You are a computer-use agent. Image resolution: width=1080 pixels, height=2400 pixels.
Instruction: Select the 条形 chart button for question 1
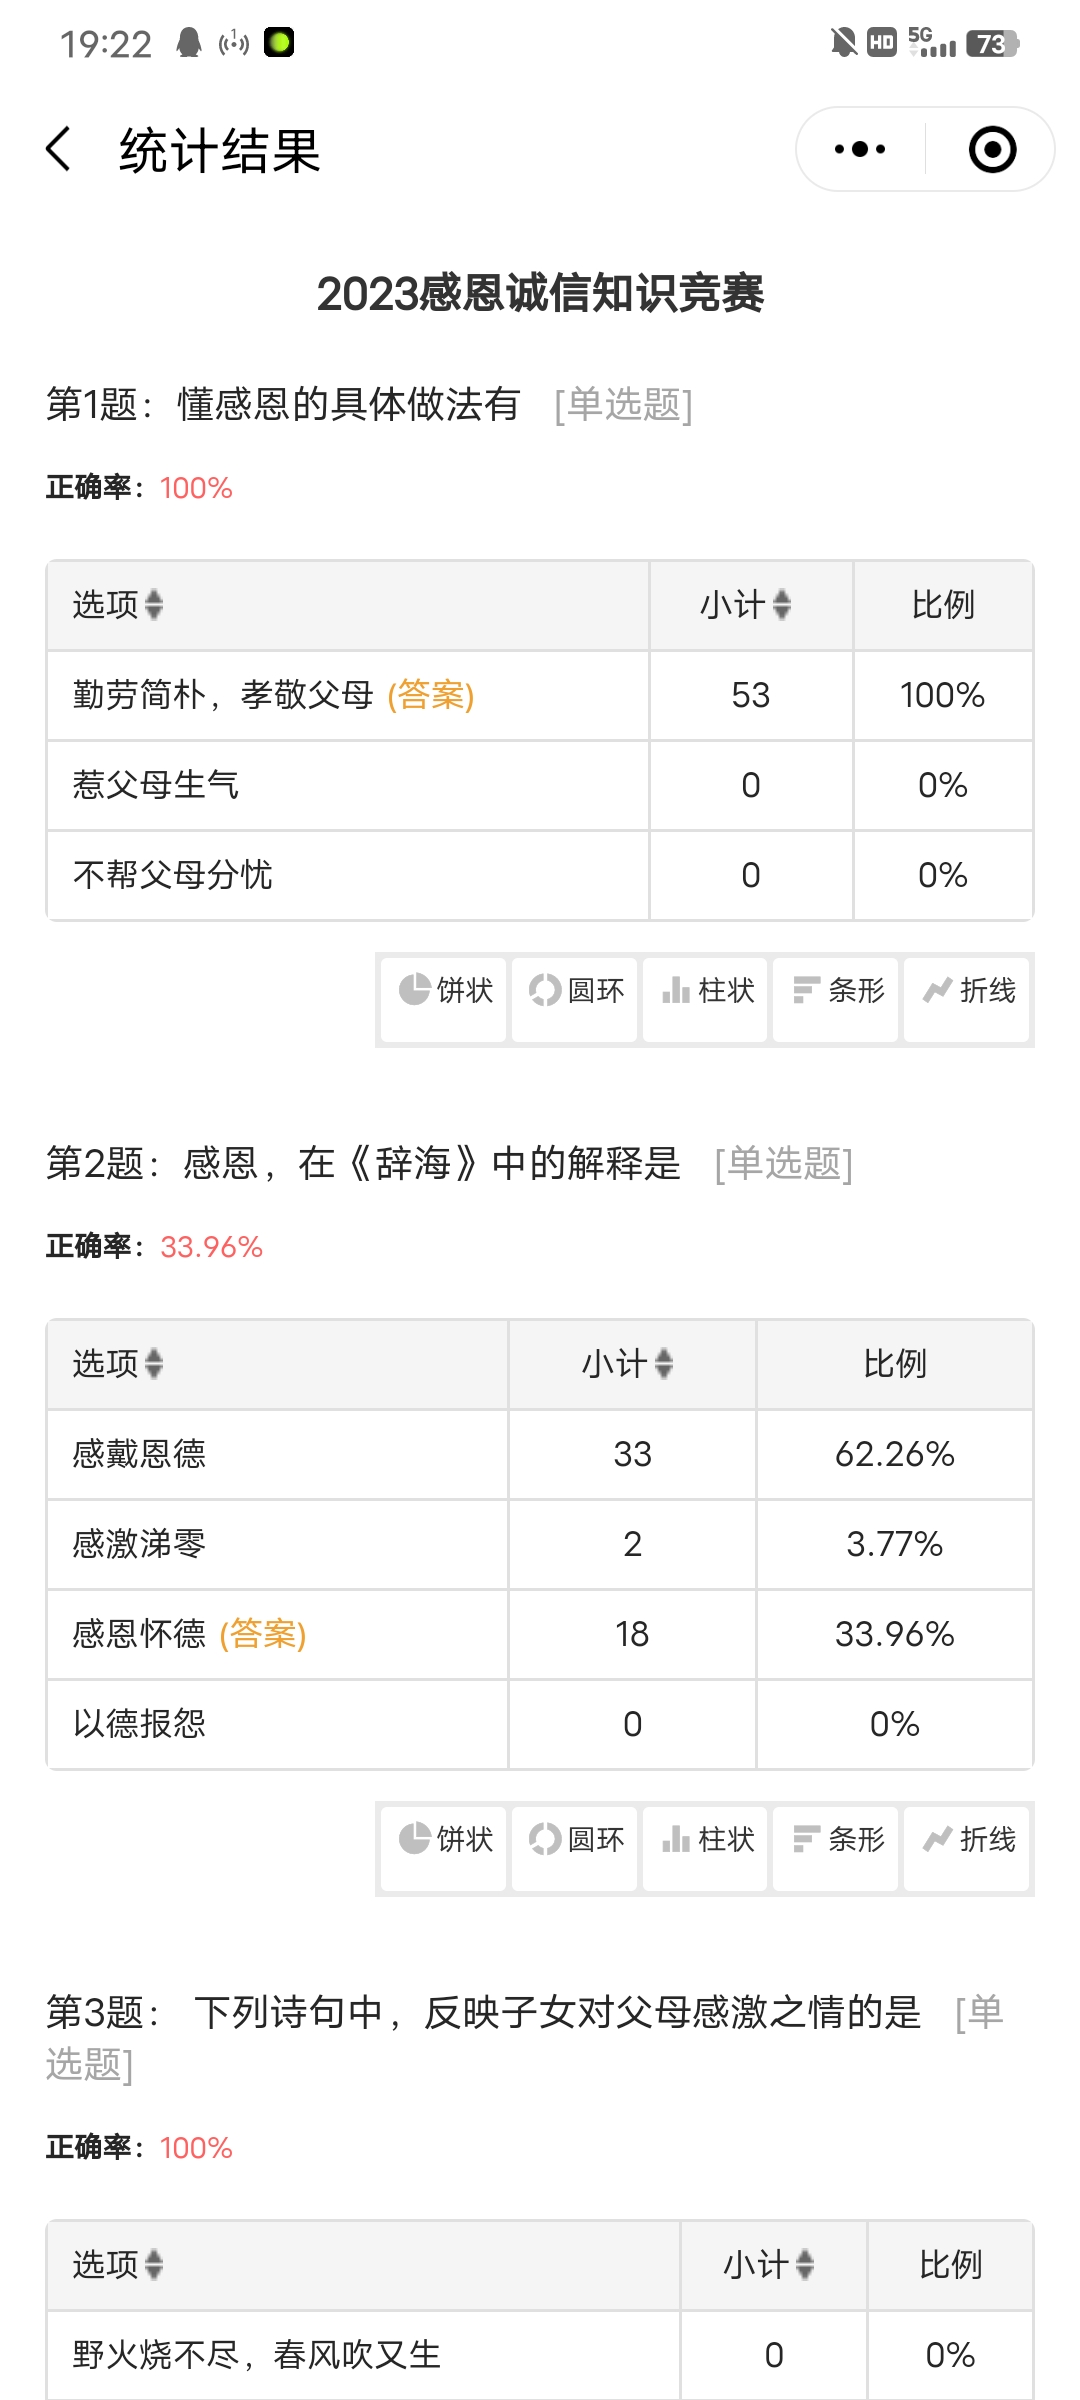[x=837, y=990]
